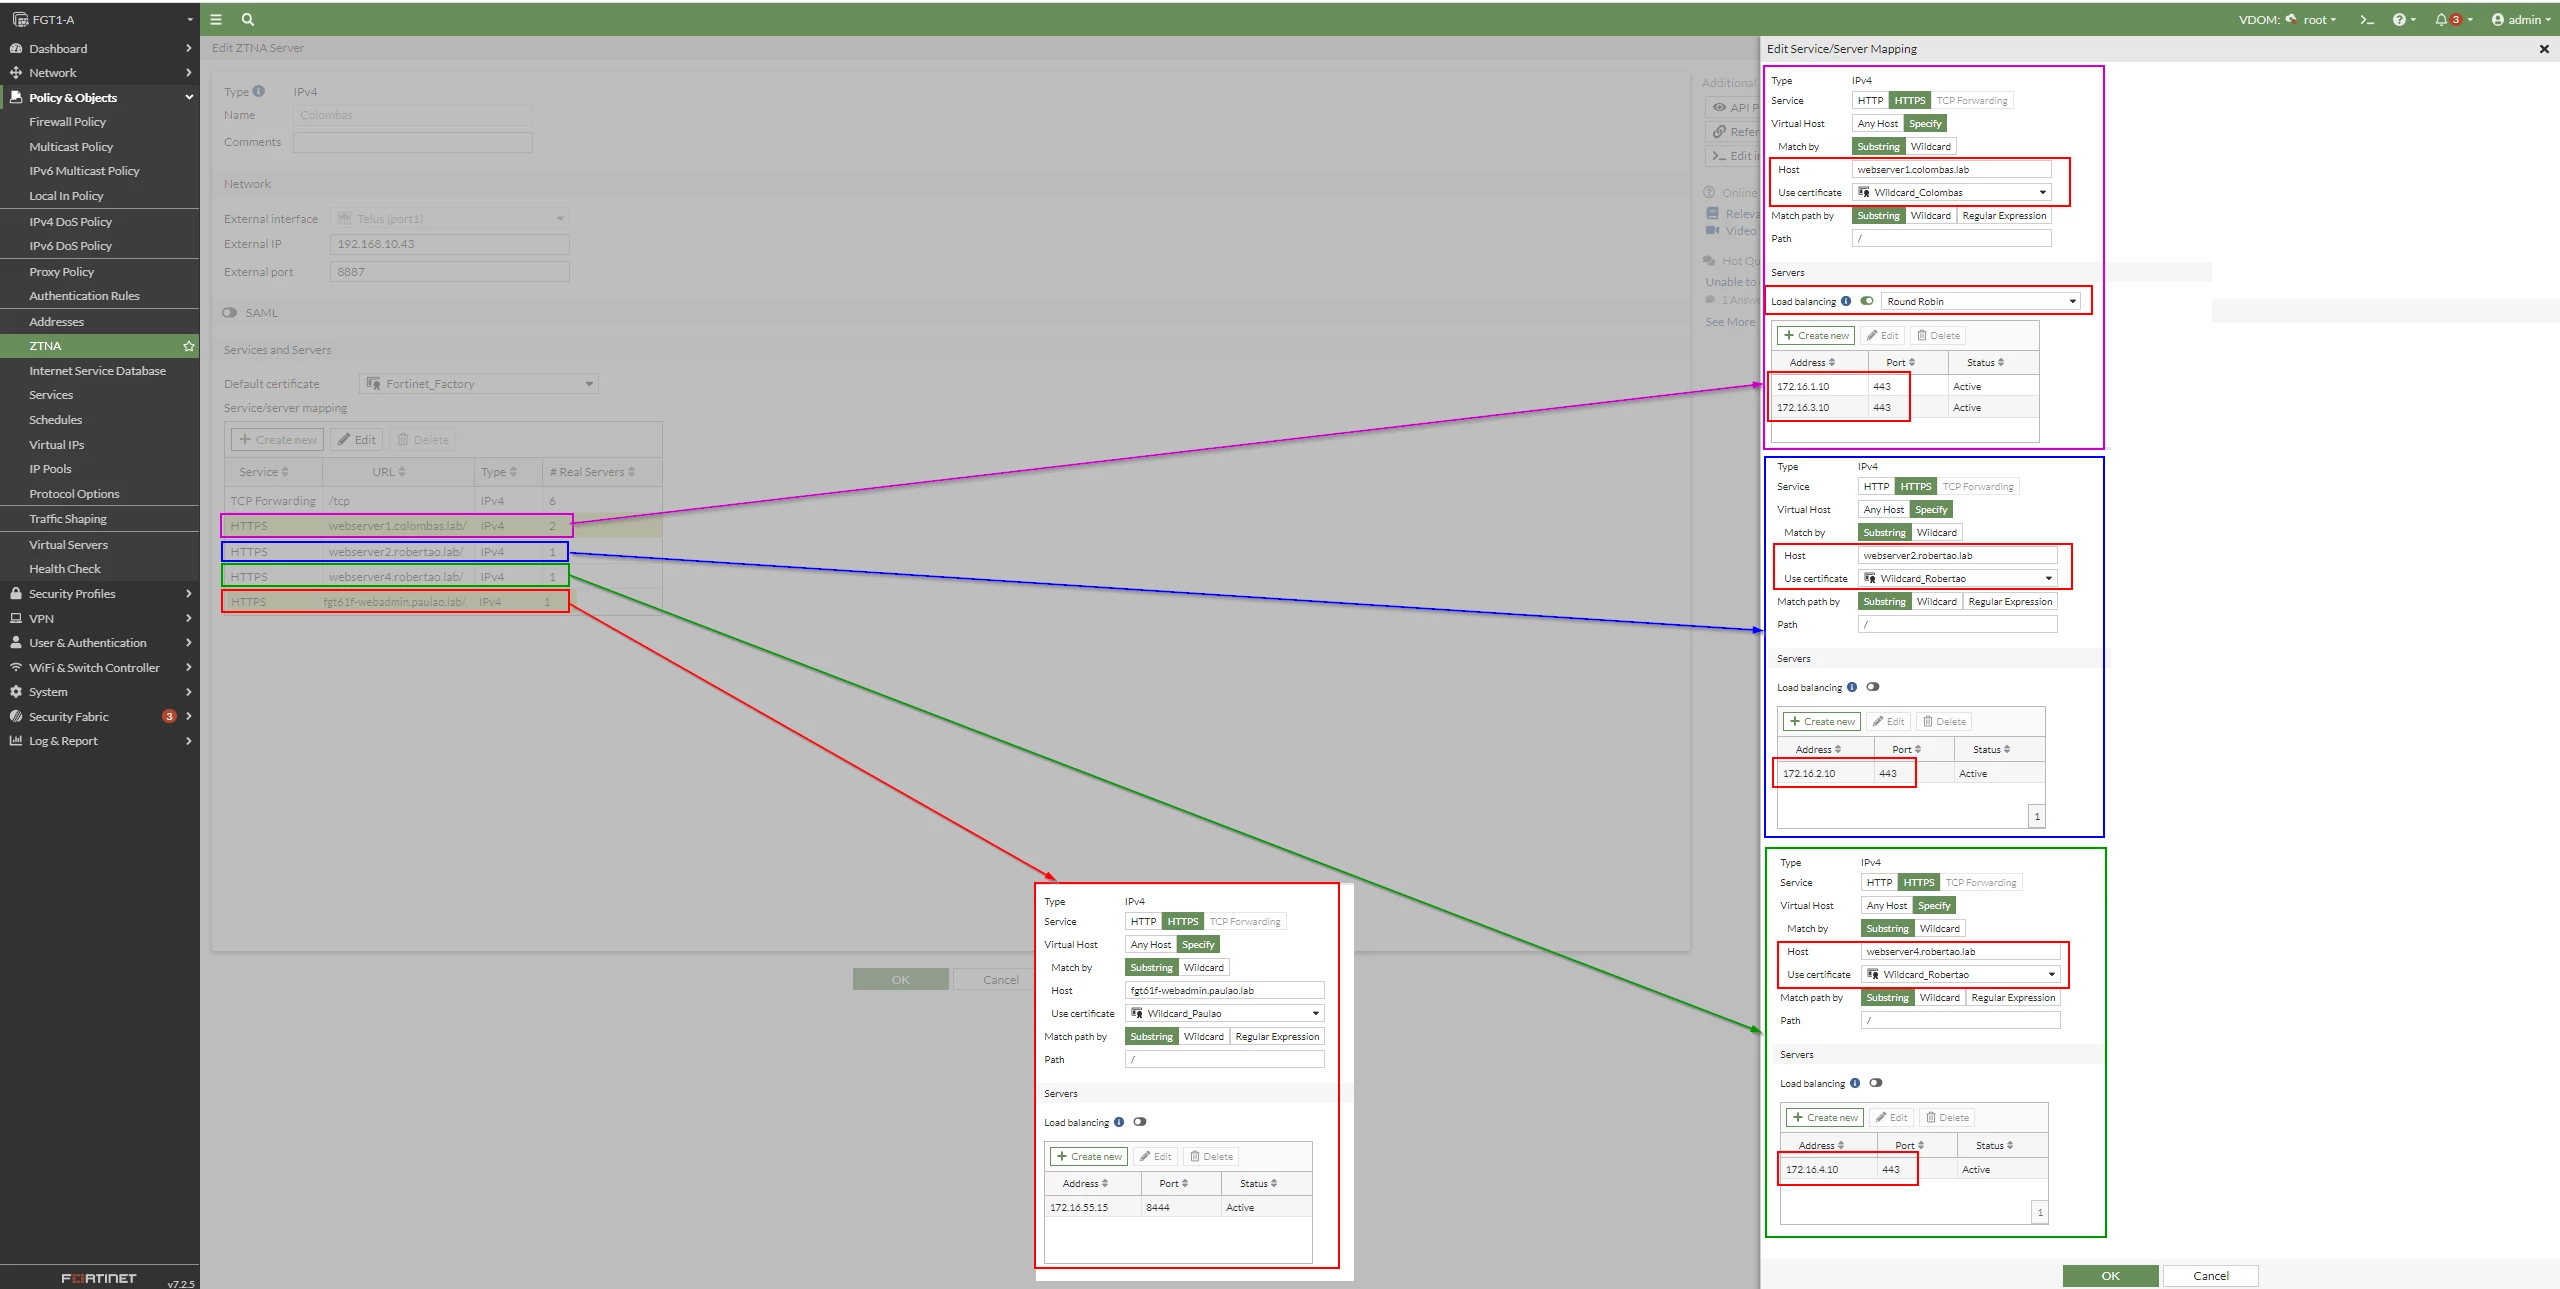The width and height of the screenshot is (2560, 1289).
Task: Open Health Check in the sidebar
Action: point(65,569)
